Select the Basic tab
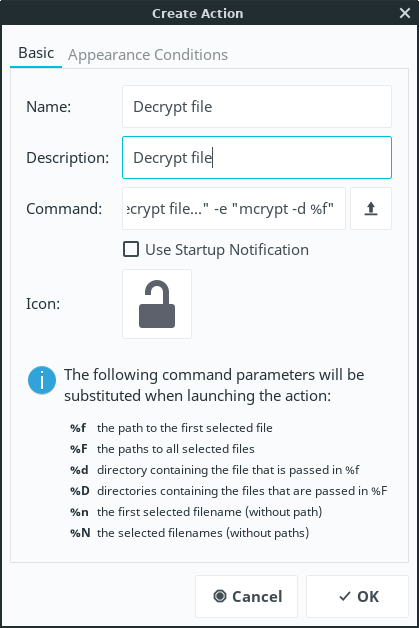Viewport: 419px width, 628px height. tap(36, 53)
